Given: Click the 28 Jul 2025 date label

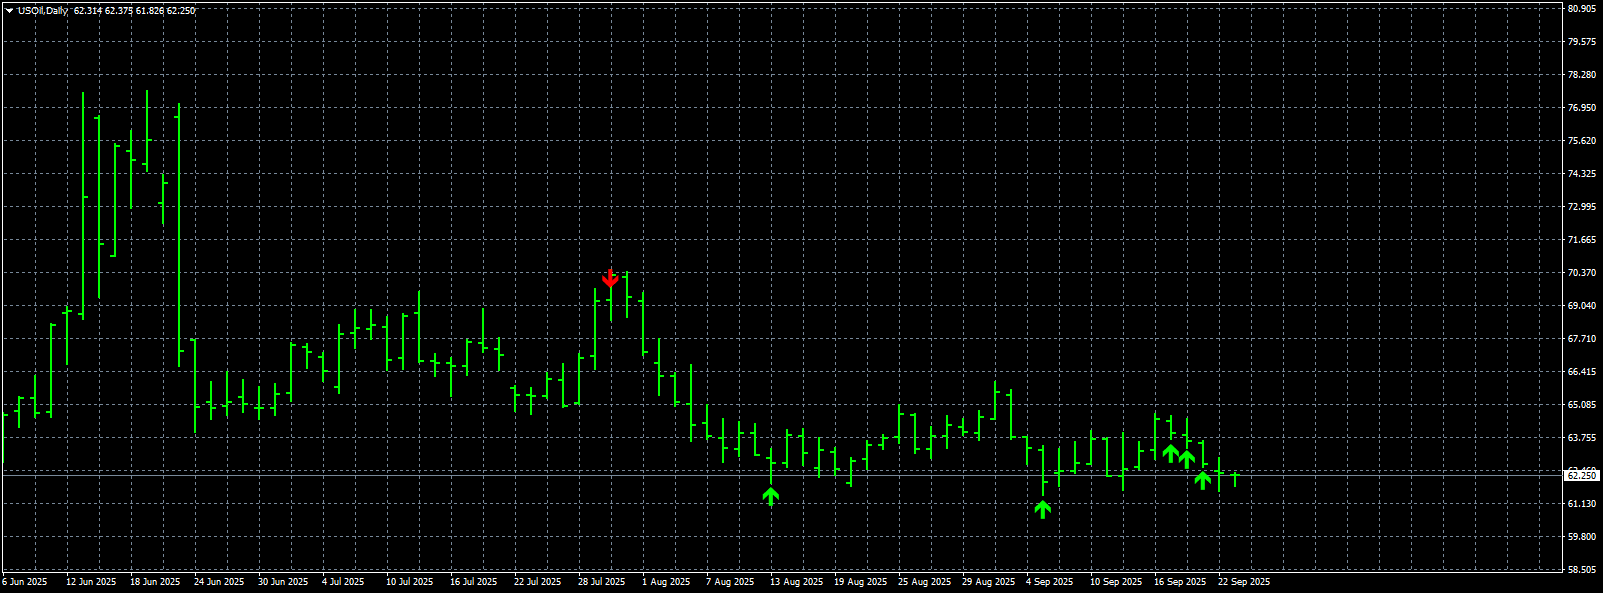Looking at the screenshot, I should click(602, 581).
